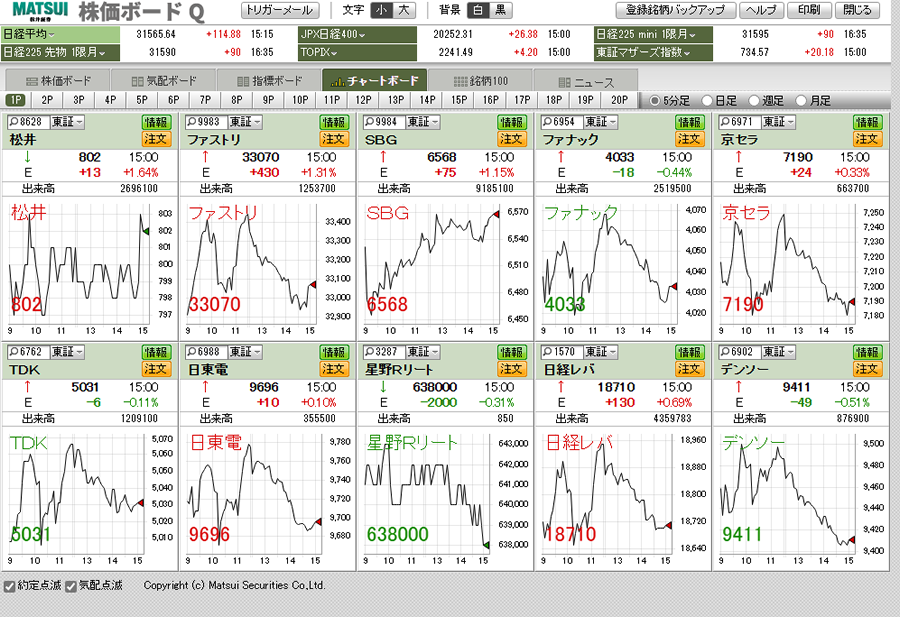The image size is (900, 617).
Task: Open the 東証 market dropdown for 6902
Action: click(x=779, y=351)
